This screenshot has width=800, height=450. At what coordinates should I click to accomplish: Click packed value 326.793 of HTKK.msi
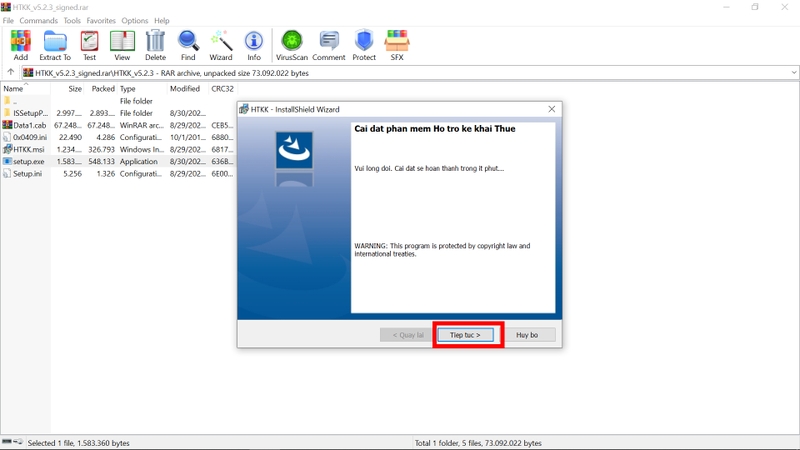(x=101, y=149)
